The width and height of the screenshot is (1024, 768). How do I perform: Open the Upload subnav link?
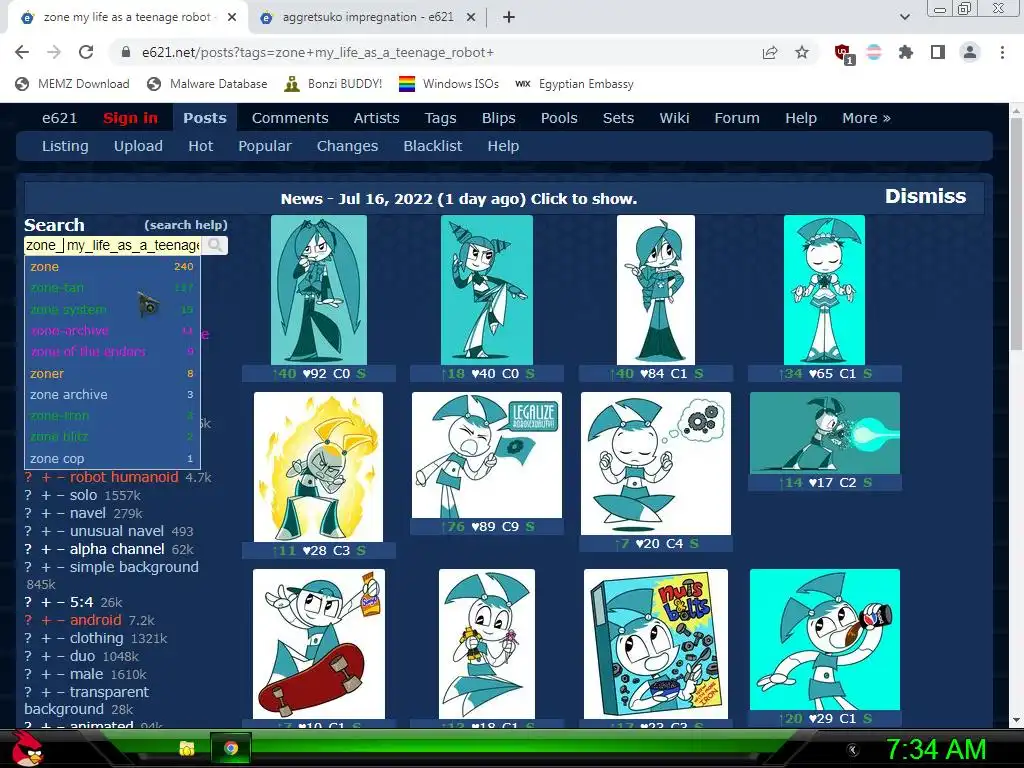click(x=138, y=146)
